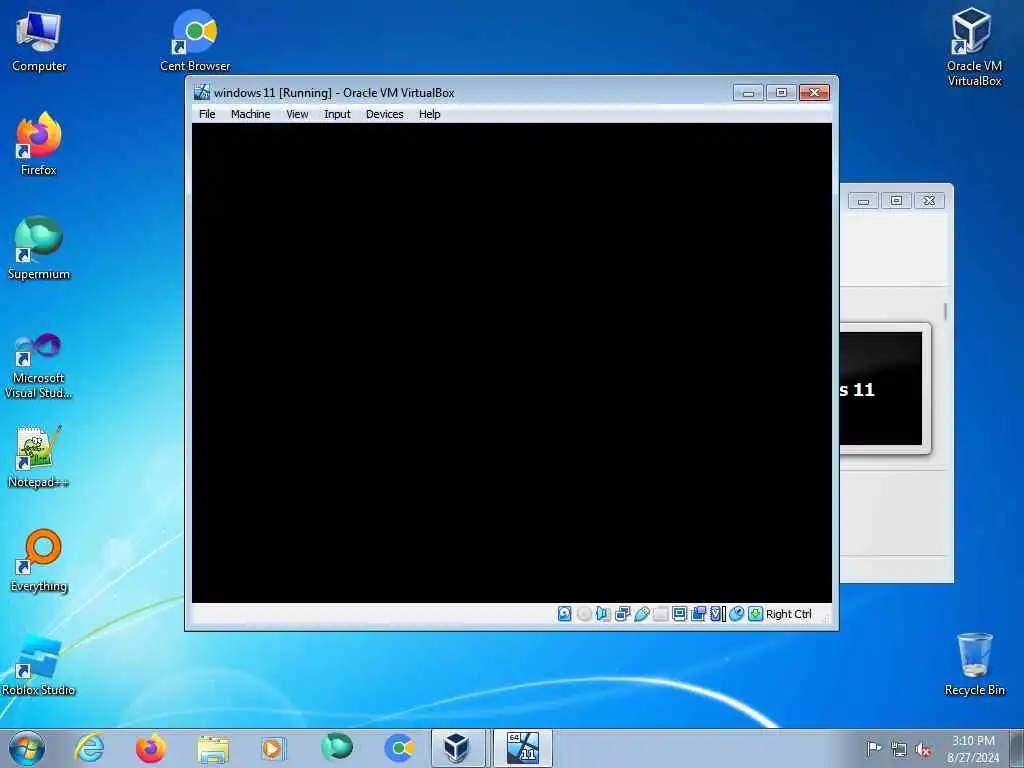The image size is (1024, 768).
Task: Select the Microsoft Visual Studio desktop shortcut
Action: tap(39, 366)
